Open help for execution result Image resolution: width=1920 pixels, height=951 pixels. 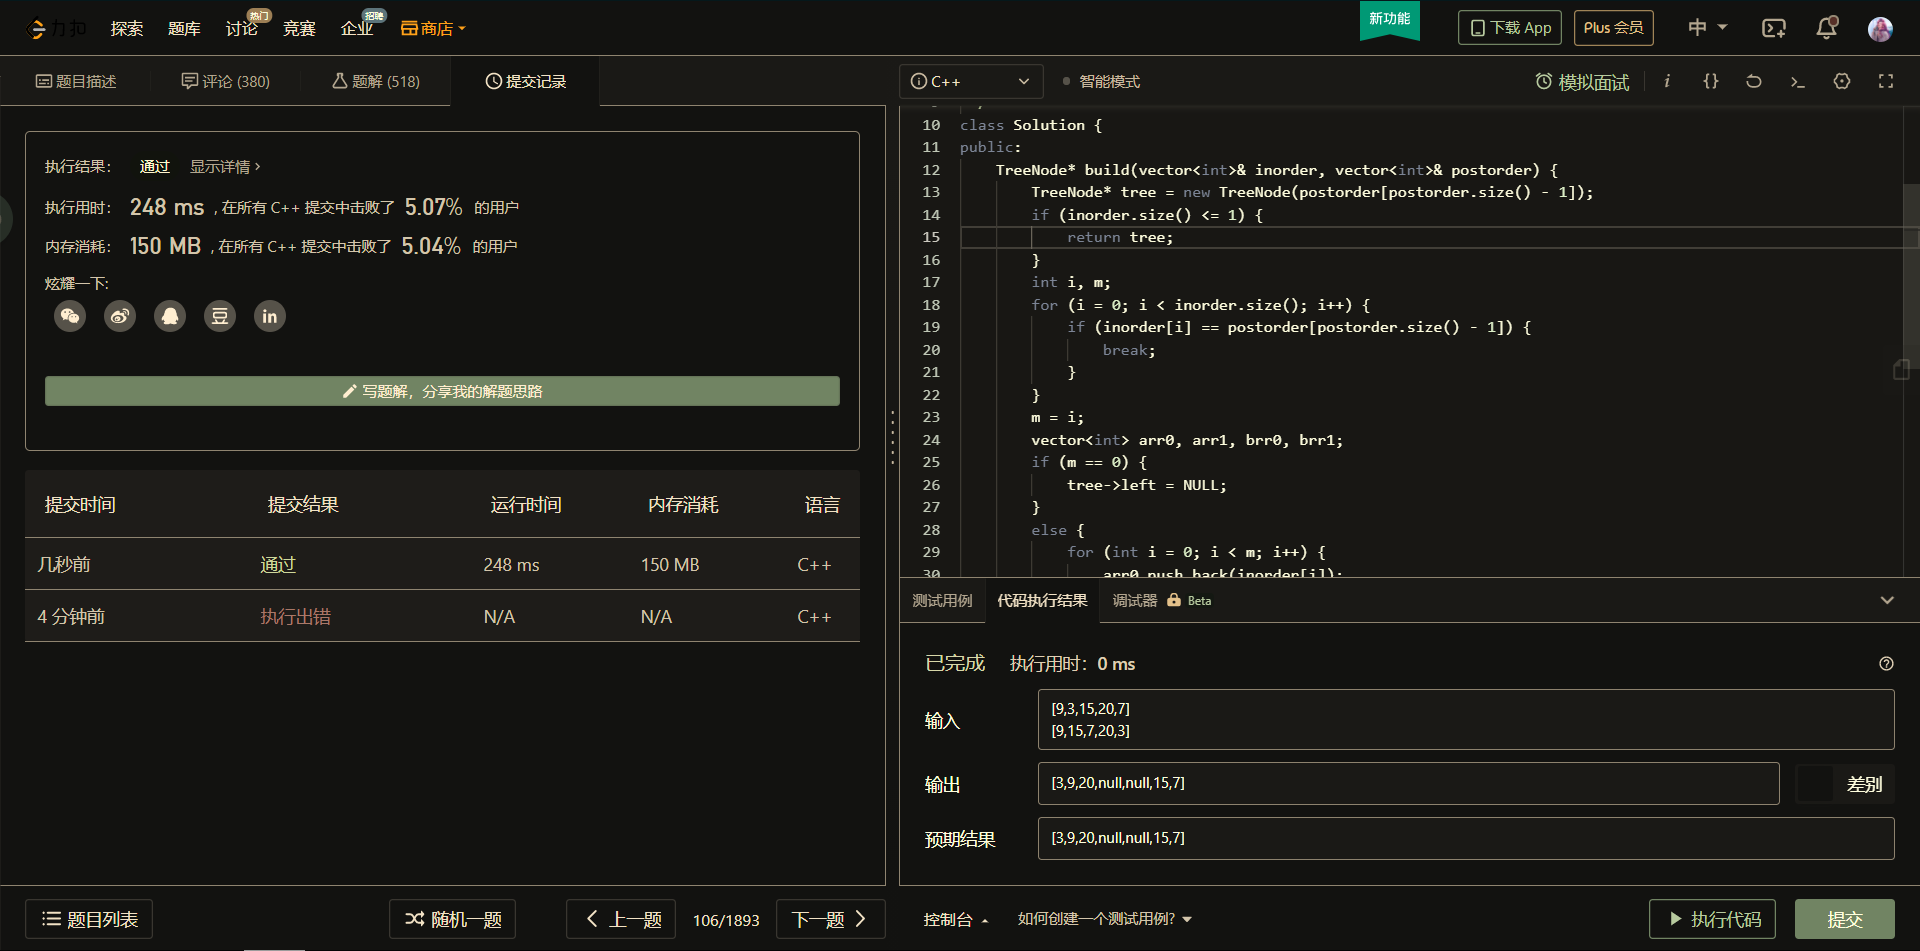[1886, 663]
